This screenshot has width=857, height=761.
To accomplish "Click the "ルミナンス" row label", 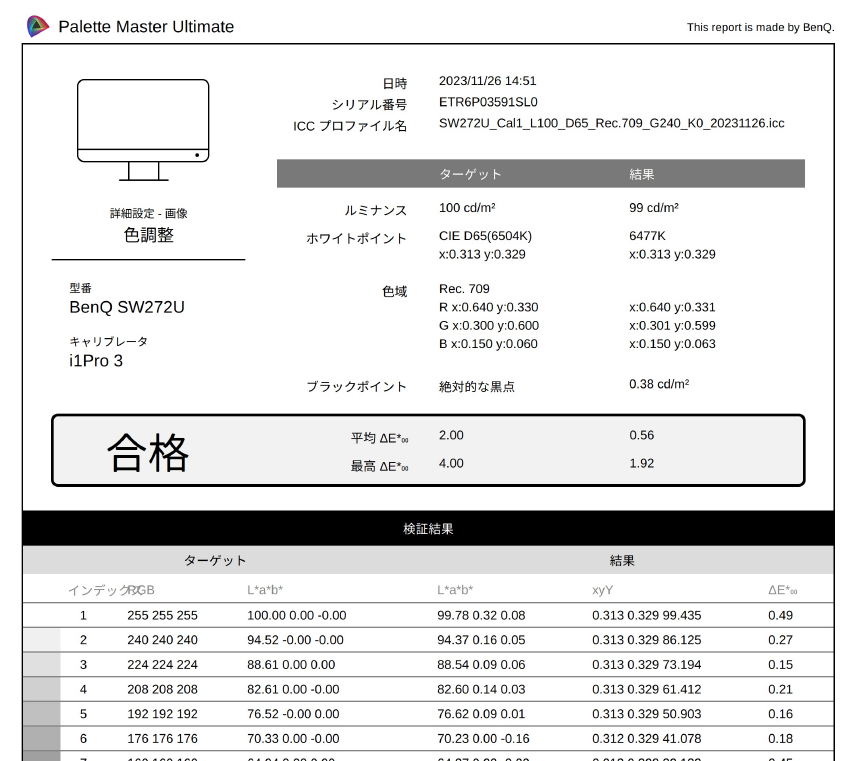I will (375, 210).
